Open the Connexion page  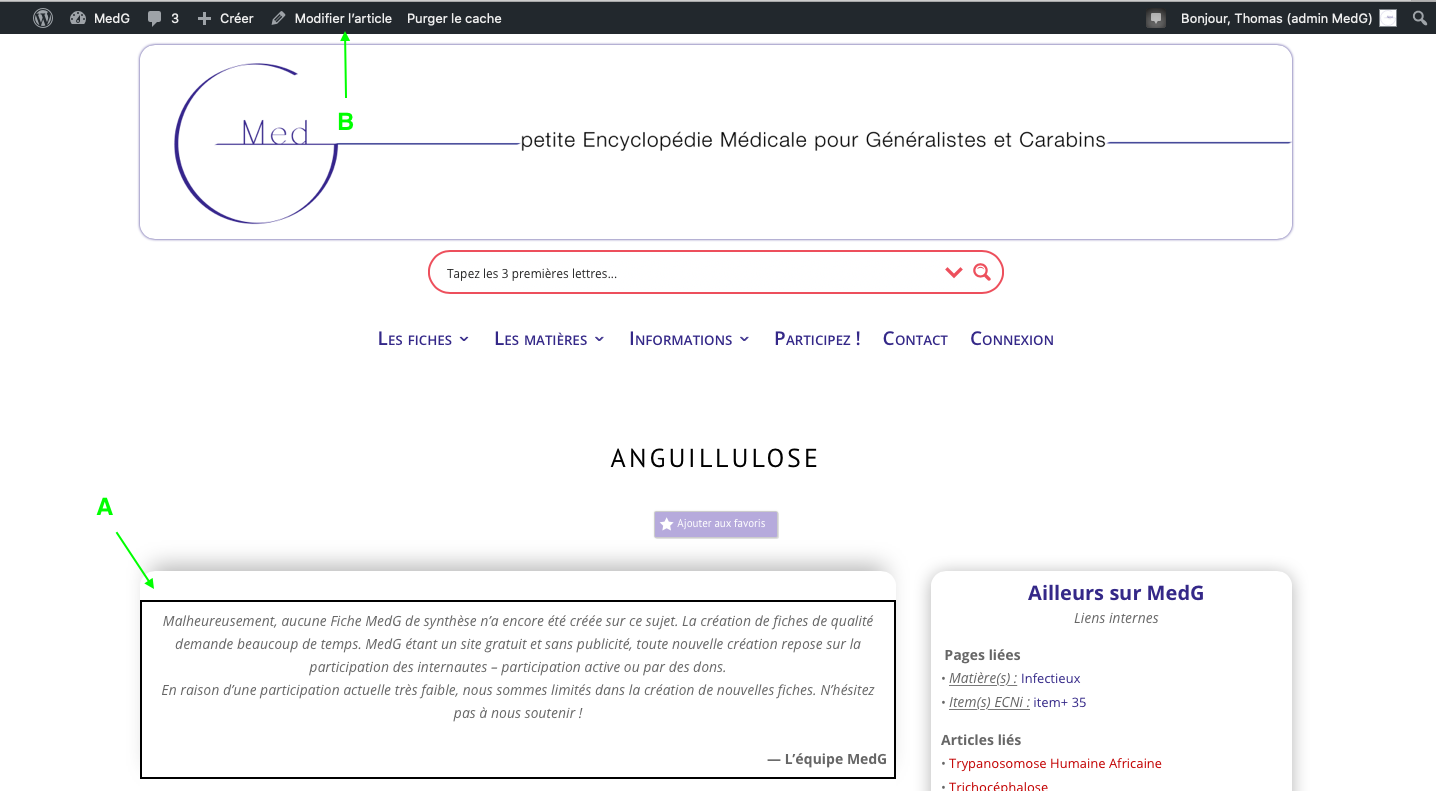pos(1012,339)
